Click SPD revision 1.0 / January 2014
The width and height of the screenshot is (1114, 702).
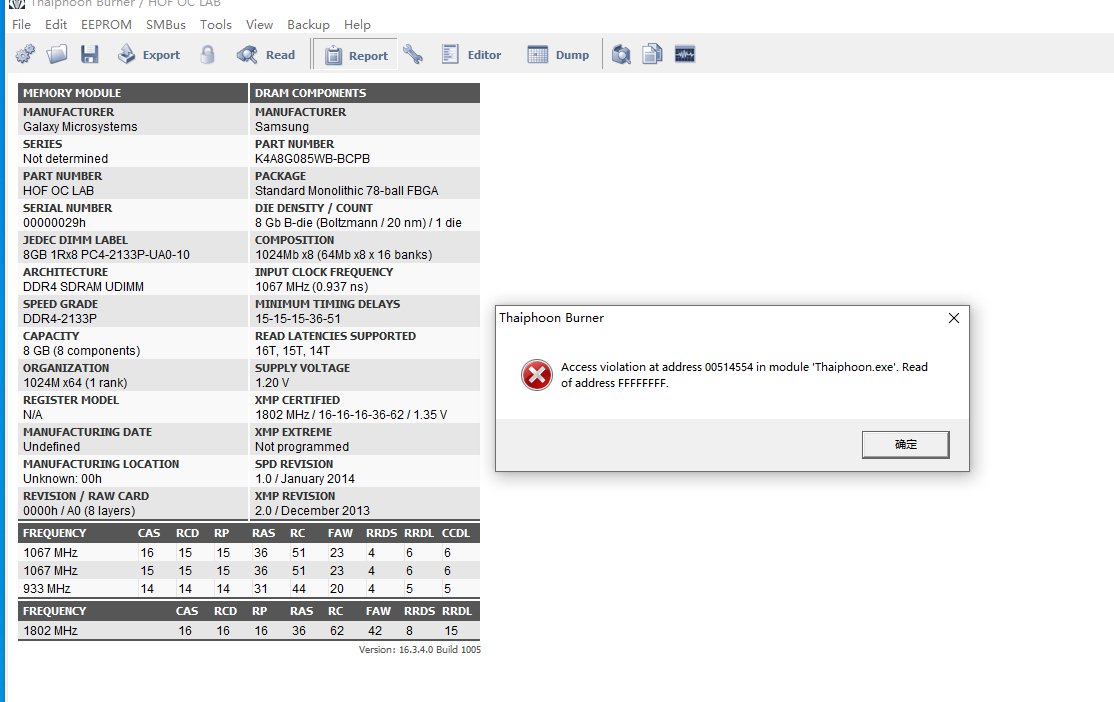click(x=305, y=478)
